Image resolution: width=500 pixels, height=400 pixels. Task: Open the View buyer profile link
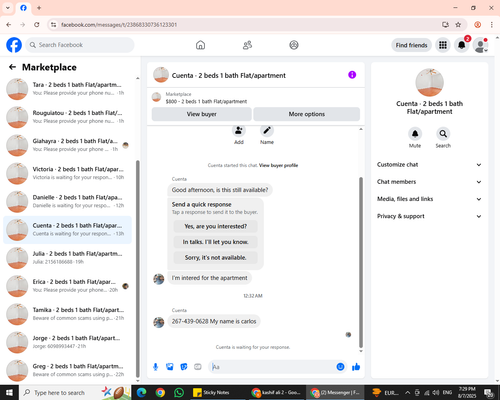278,165
